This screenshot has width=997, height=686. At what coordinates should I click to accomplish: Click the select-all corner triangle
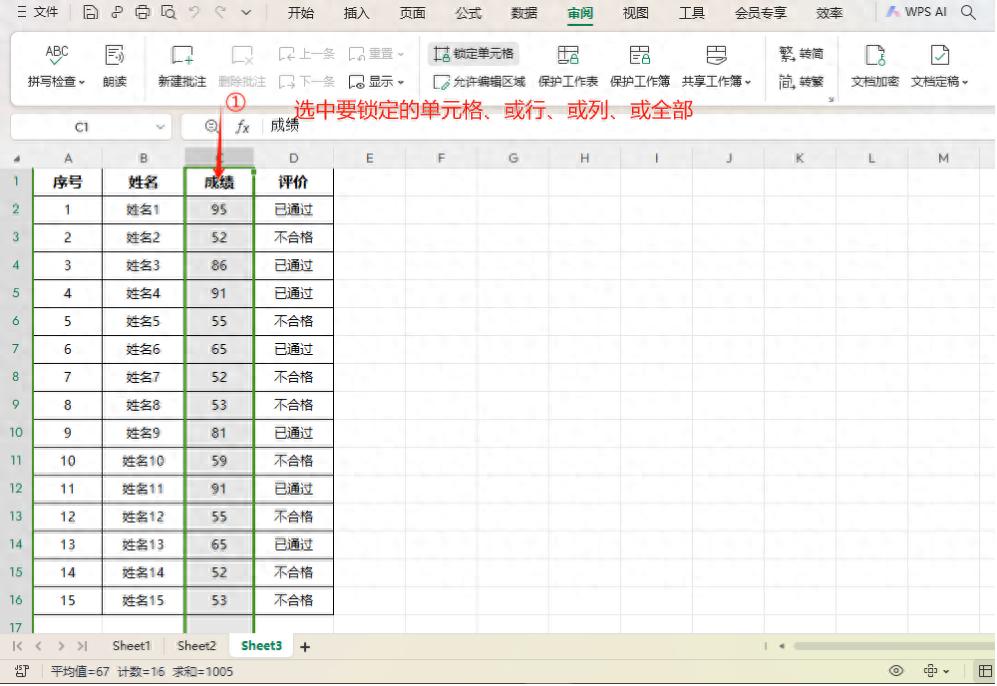point(17,159)
